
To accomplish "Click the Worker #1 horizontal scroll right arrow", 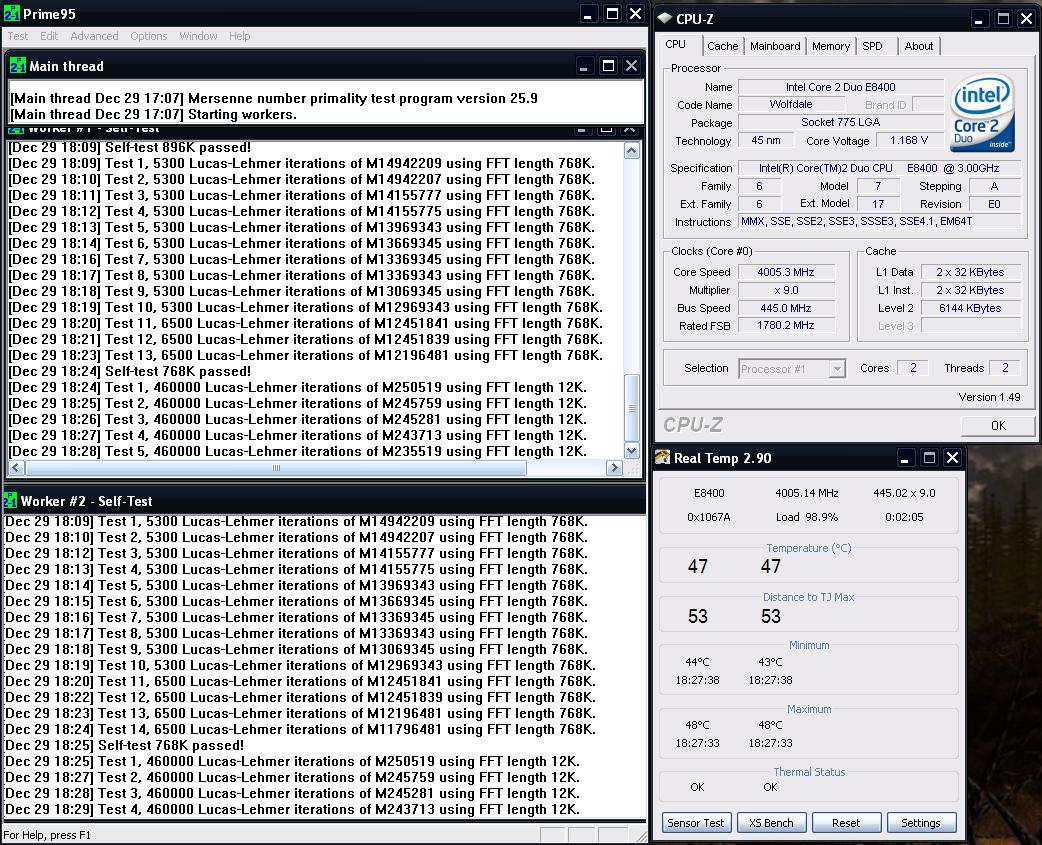I will [614, 468].
